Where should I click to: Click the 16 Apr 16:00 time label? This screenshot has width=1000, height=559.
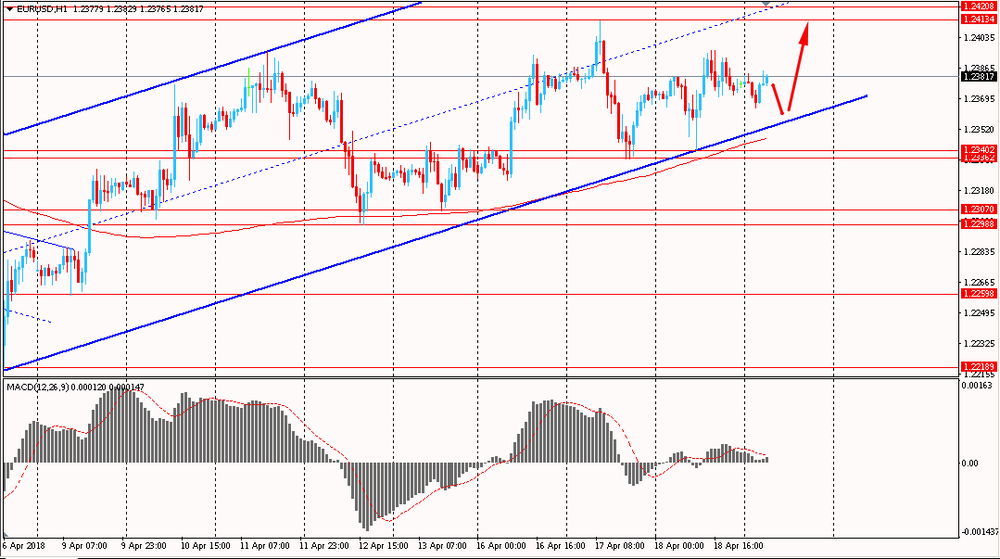tap(561, 546)
